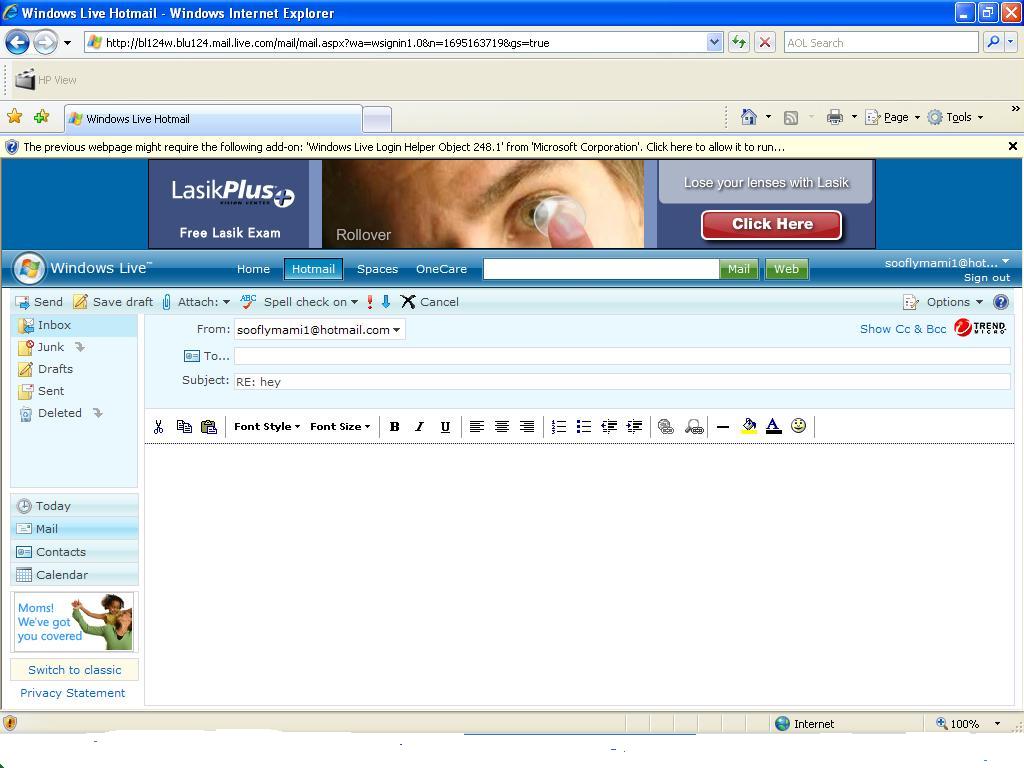Open the OneCare tab

(x=441, y=269)
